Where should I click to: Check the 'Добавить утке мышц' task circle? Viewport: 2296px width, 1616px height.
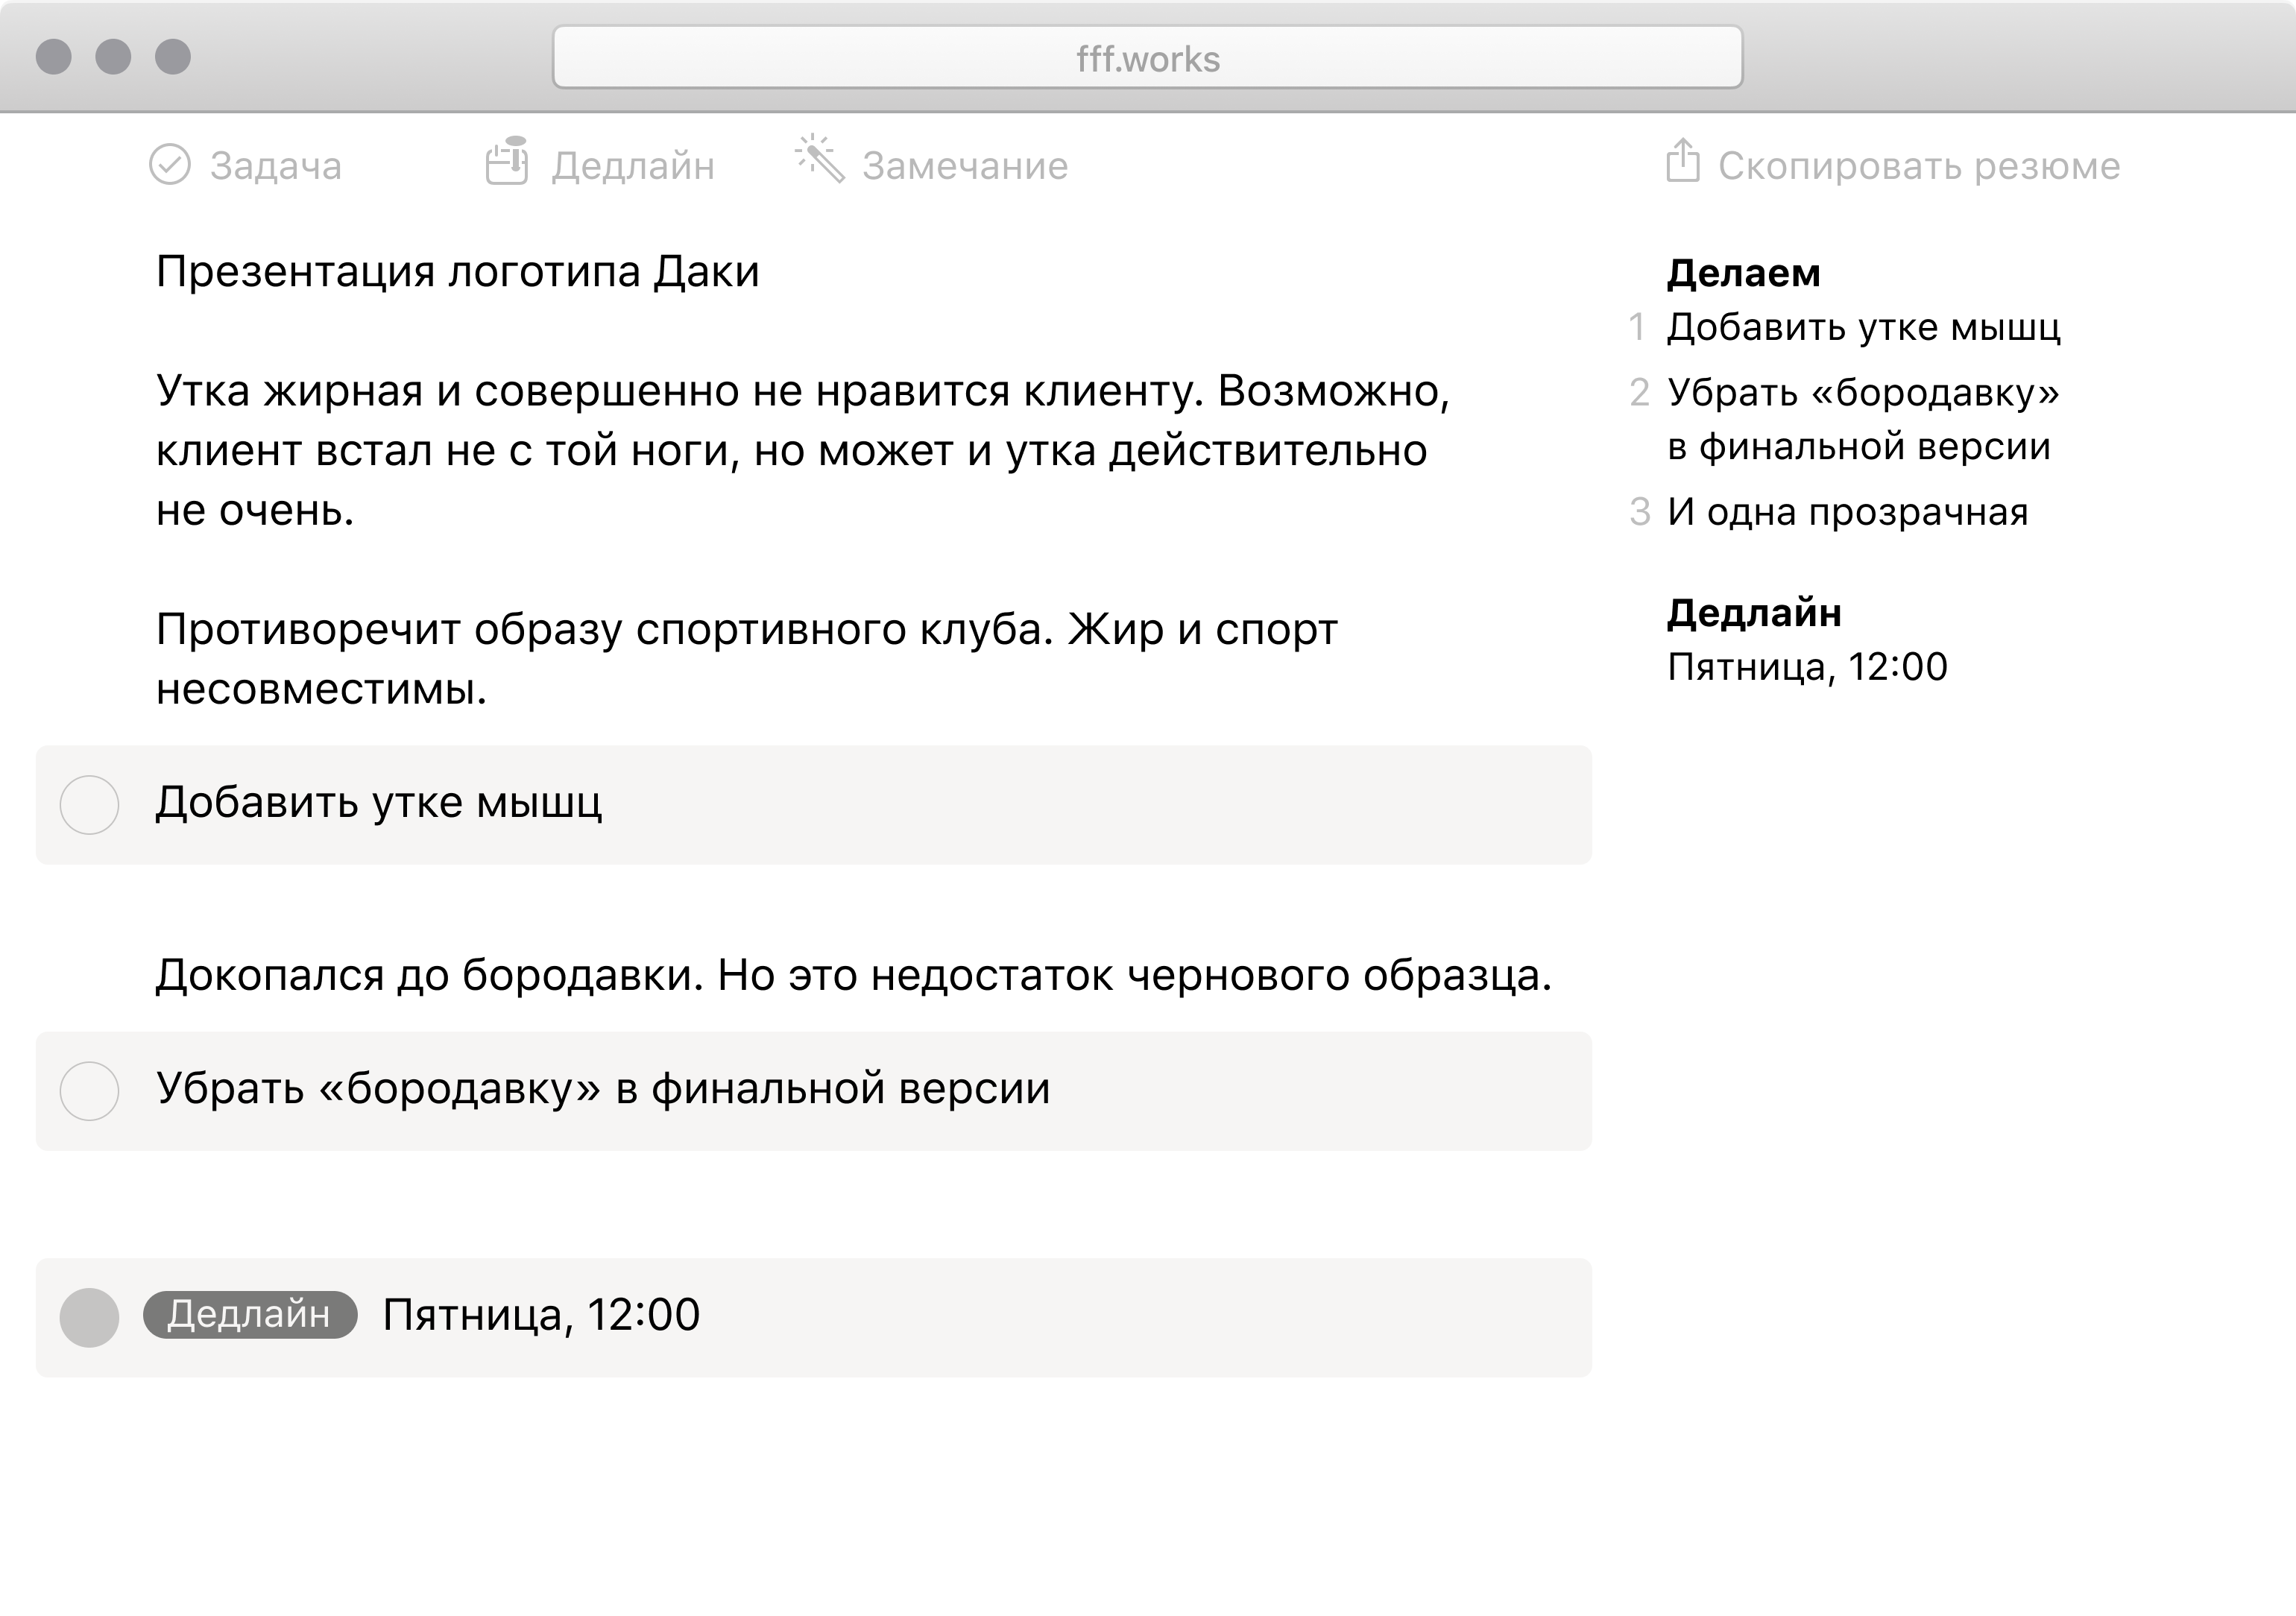click(x=90, y=804)
